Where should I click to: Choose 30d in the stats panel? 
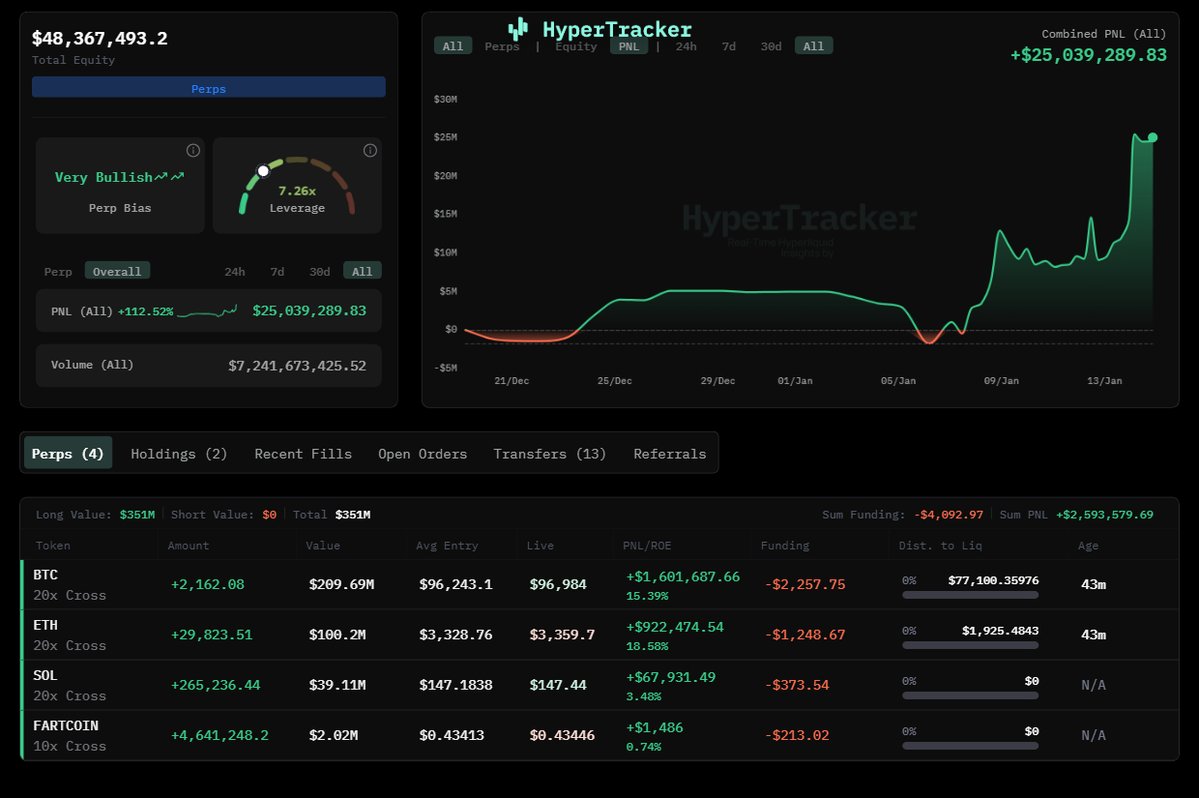320,271
